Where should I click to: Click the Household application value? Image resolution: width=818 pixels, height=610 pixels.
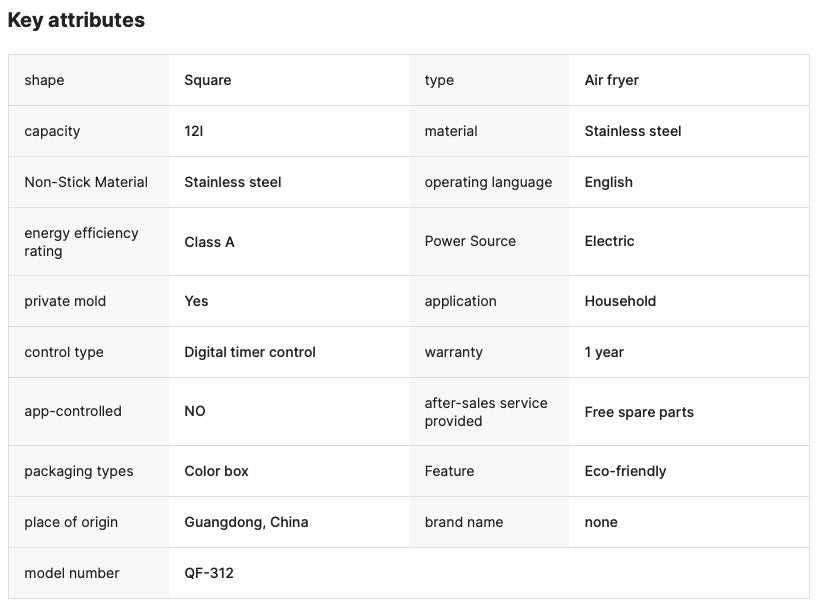[x=620, y=301]
